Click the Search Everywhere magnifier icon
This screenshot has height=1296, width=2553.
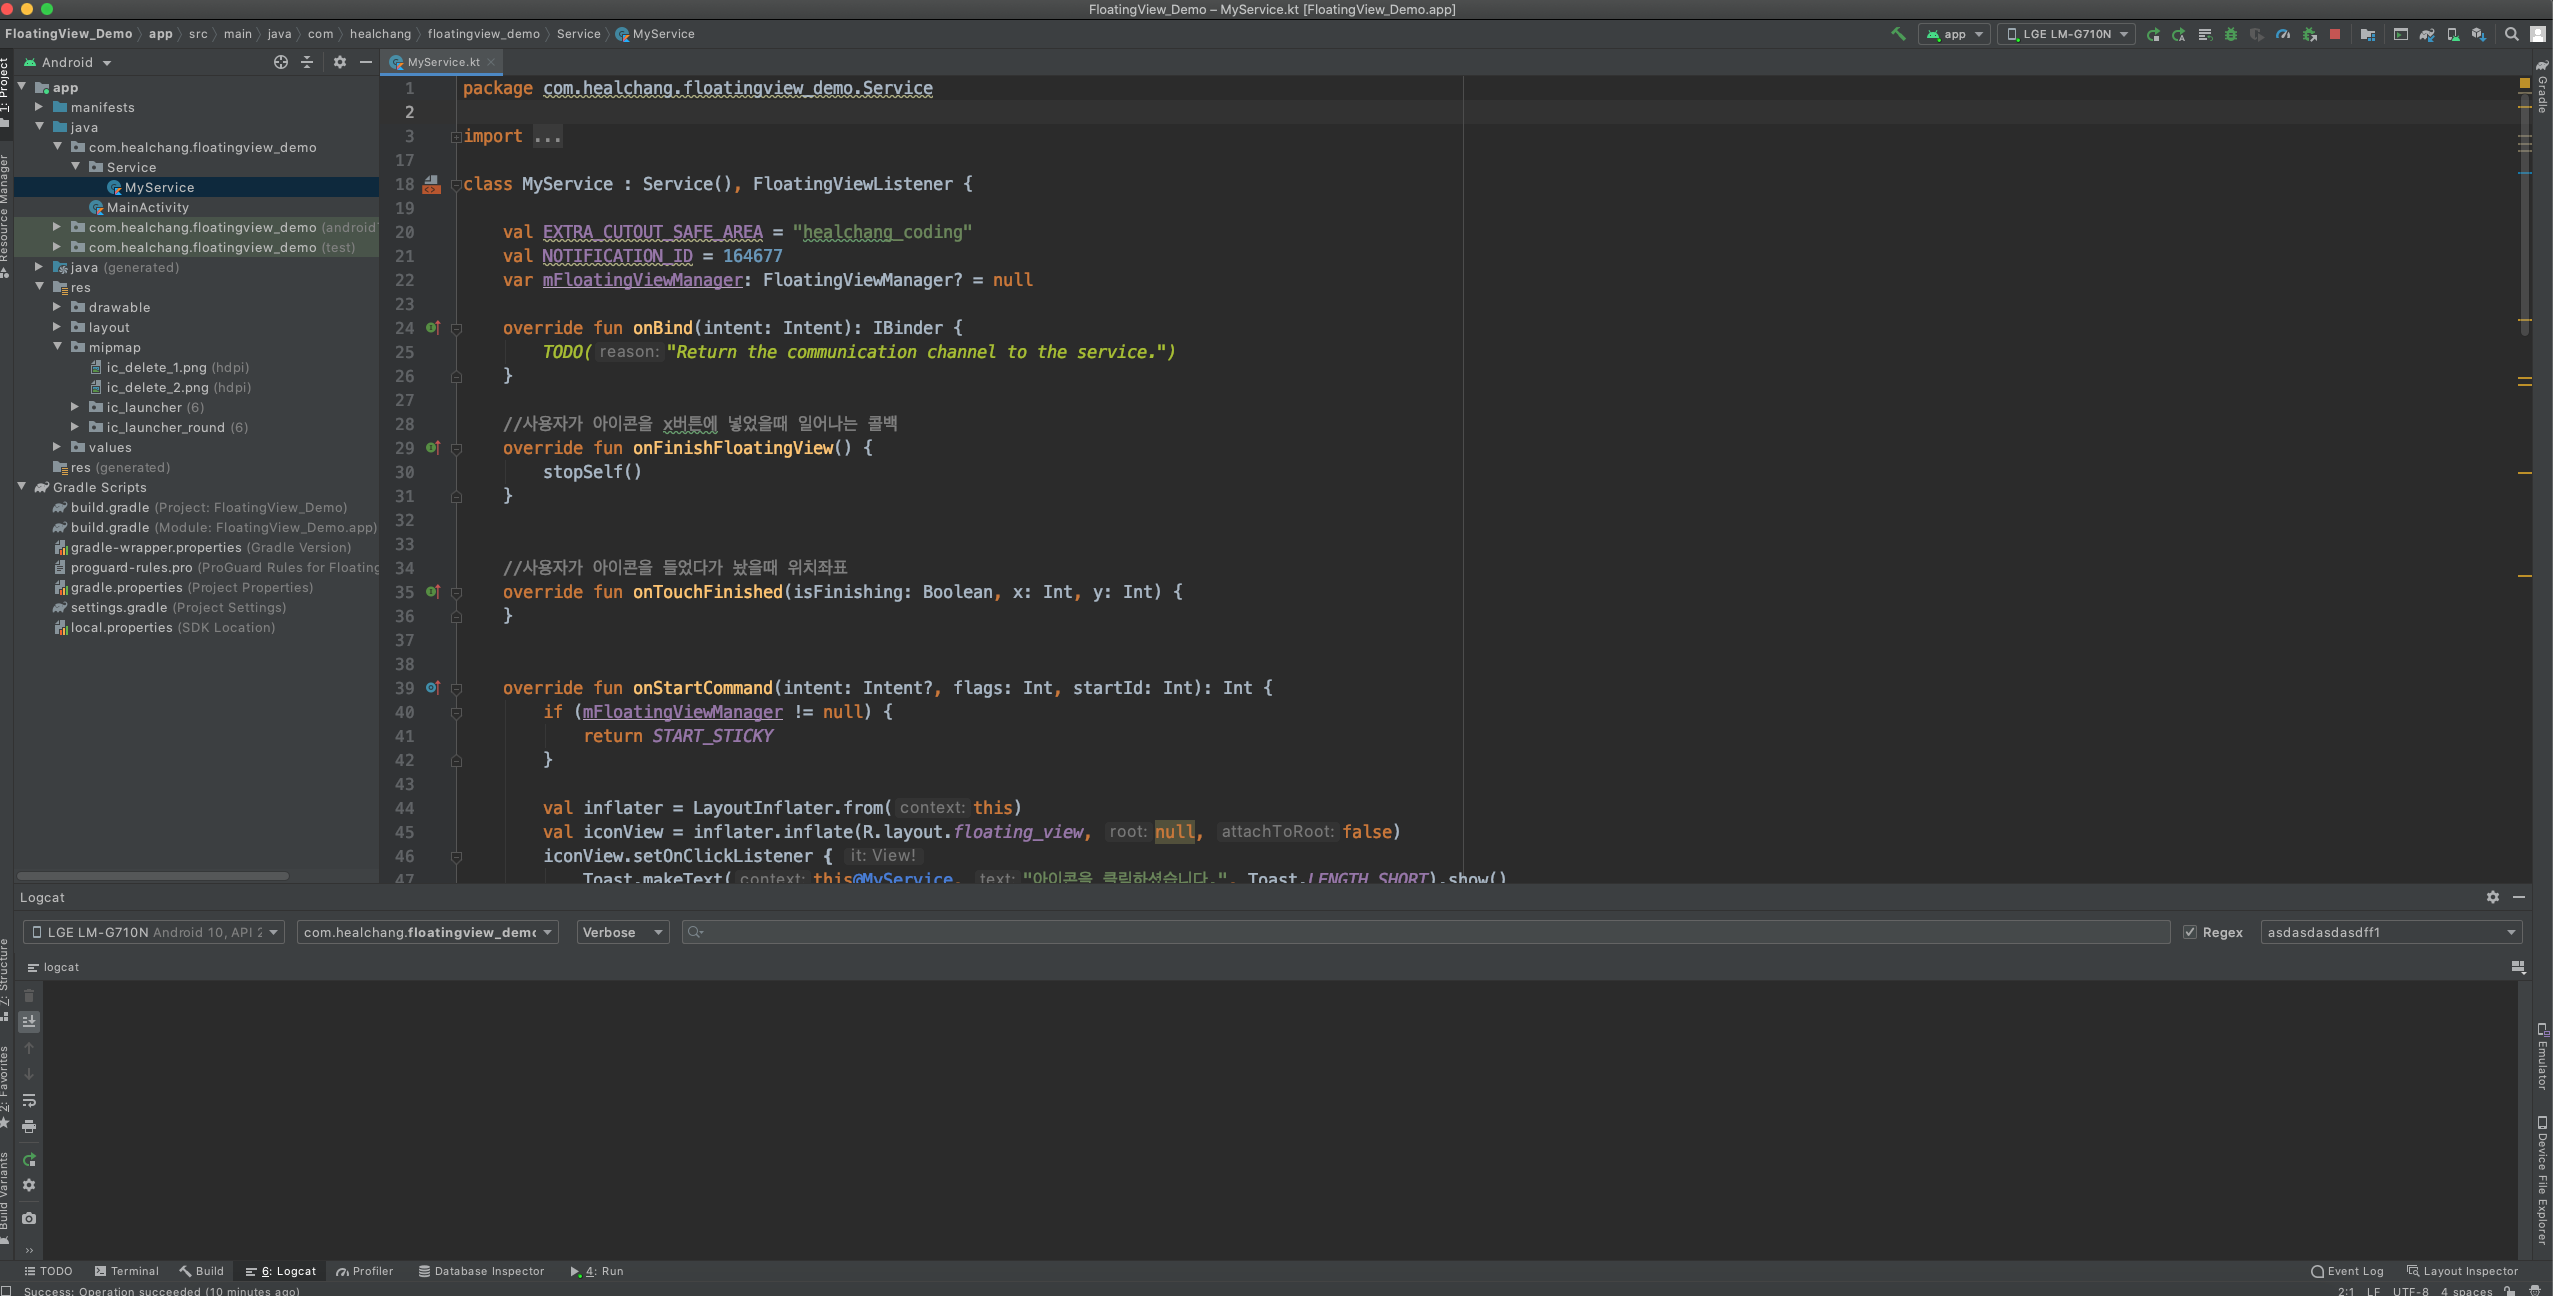pyautogui.click(x=2511, y=34)
